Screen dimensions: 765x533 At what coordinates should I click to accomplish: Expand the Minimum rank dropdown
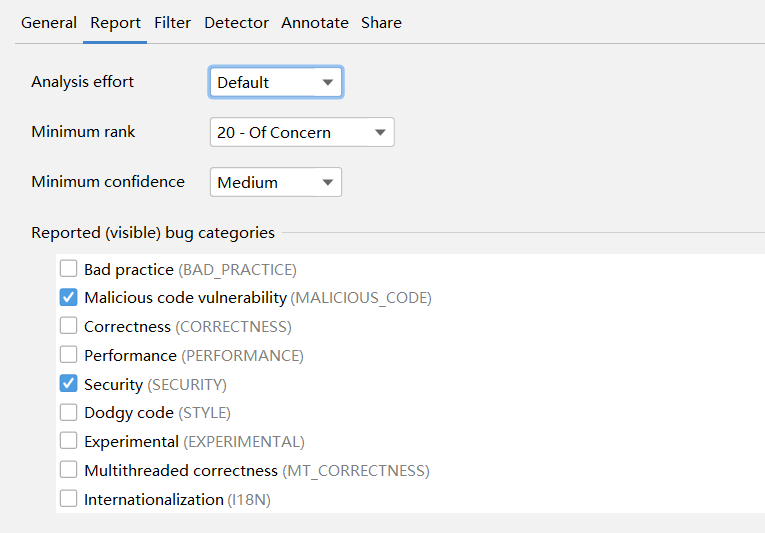point(302,132)
